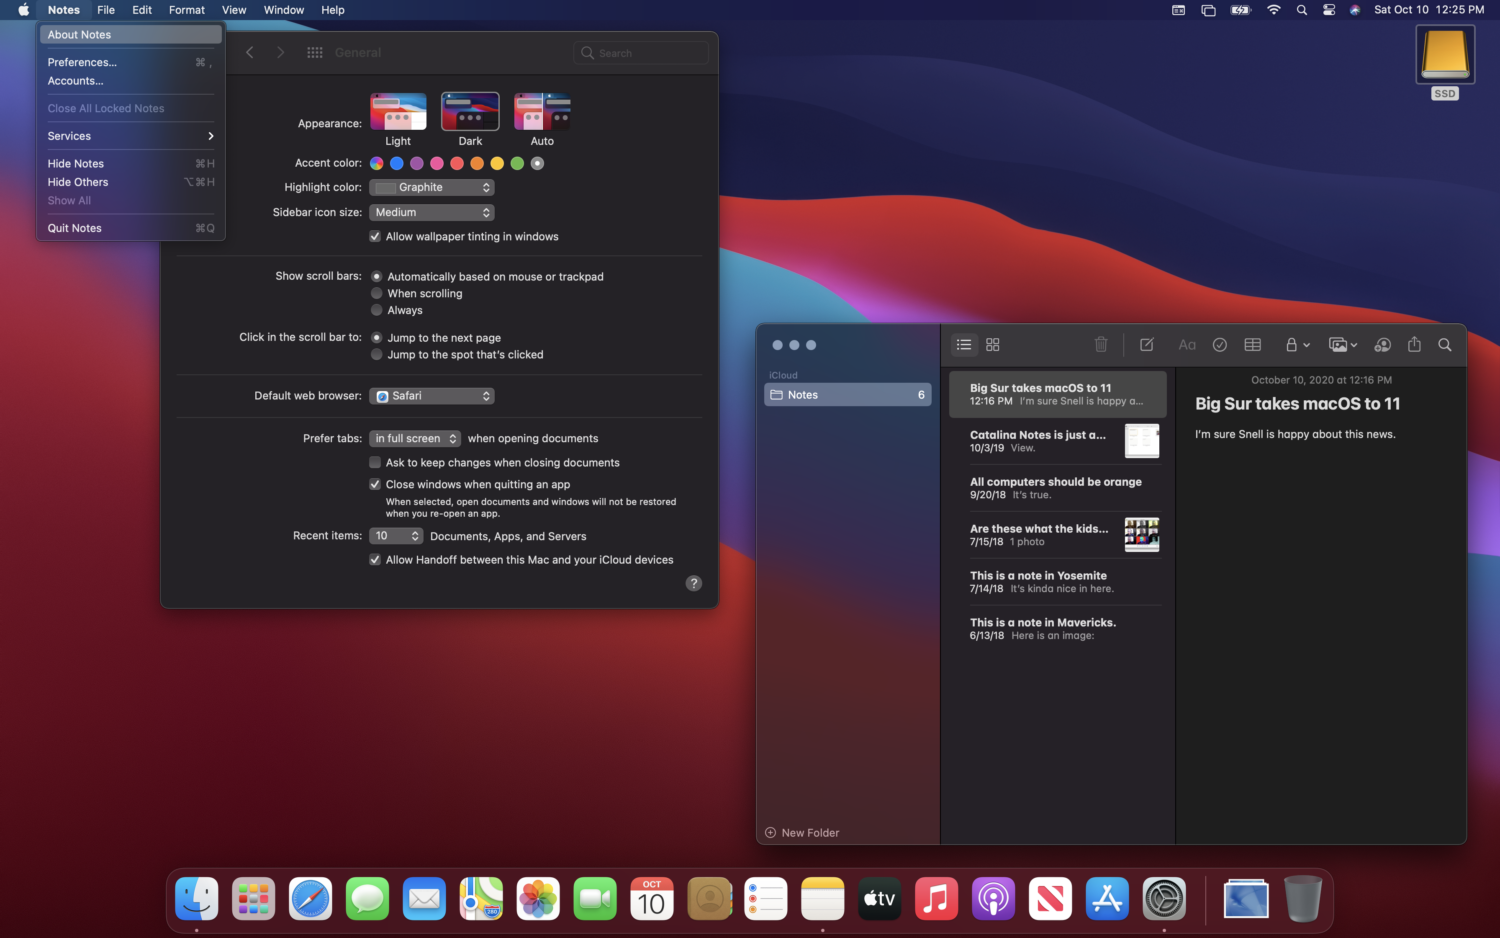
Task: Enable Jump to the spot that's clicked
Action: 376,354
